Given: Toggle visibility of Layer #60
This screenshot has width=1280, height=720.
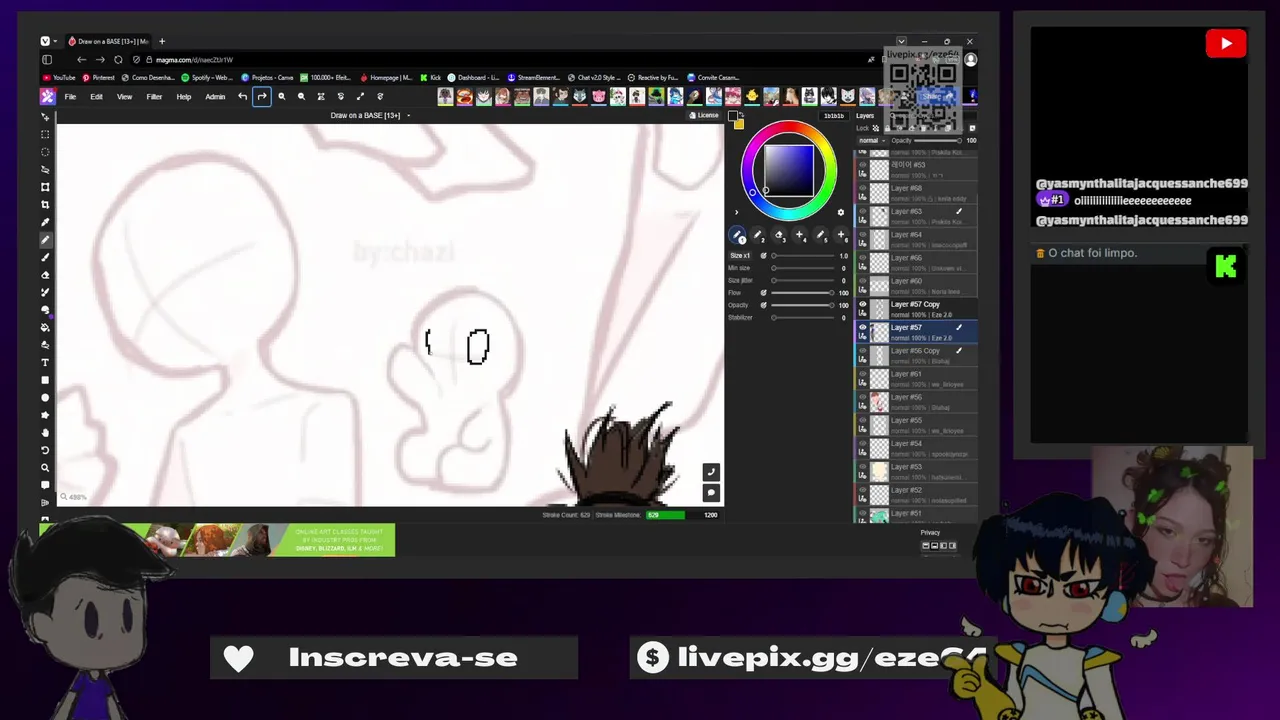Looking at the screenshot, I should tap(863, 281).
